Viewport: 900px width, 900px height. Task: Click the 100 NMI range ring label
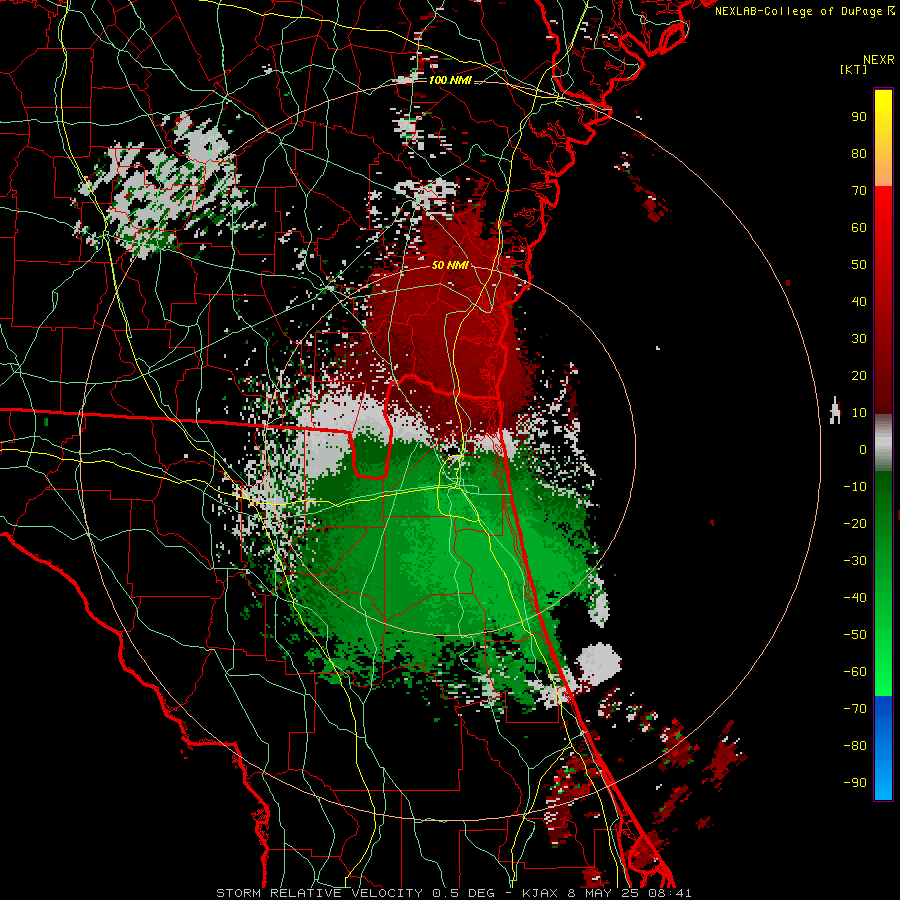[450, 80]
